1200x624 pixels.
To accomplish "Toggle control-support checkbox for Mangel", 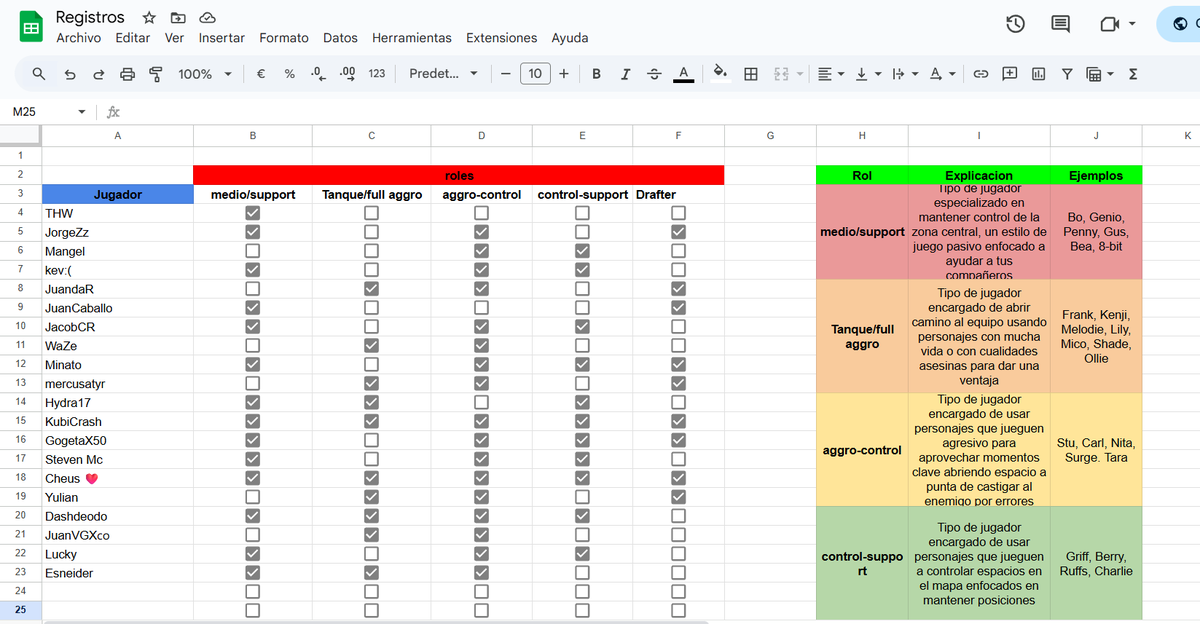I will [x=582, y=251].
